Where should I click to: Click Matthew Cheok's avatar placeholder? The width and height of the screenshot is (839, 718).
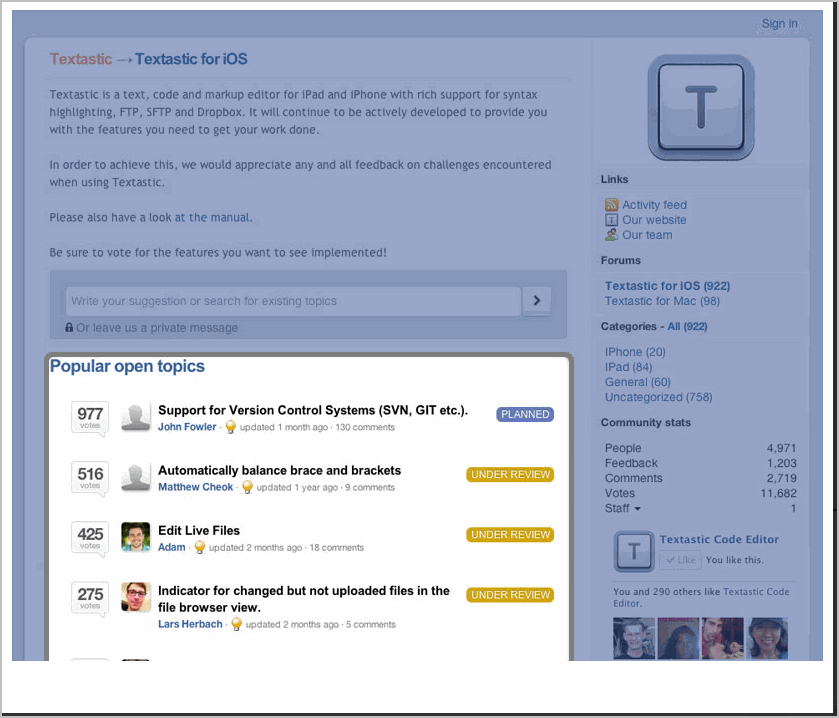pos(136,477)
